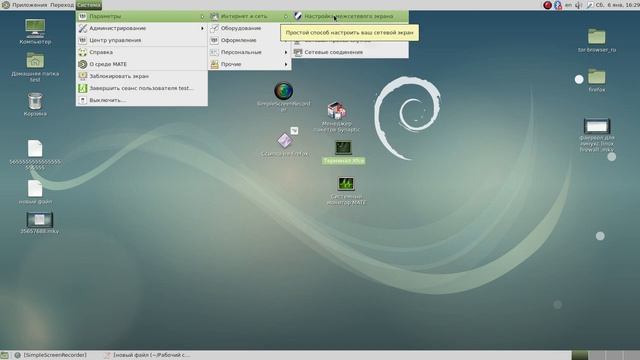Open the Администрирование submenu
This screenshot has width=640, height=360.
click(142, 28)
